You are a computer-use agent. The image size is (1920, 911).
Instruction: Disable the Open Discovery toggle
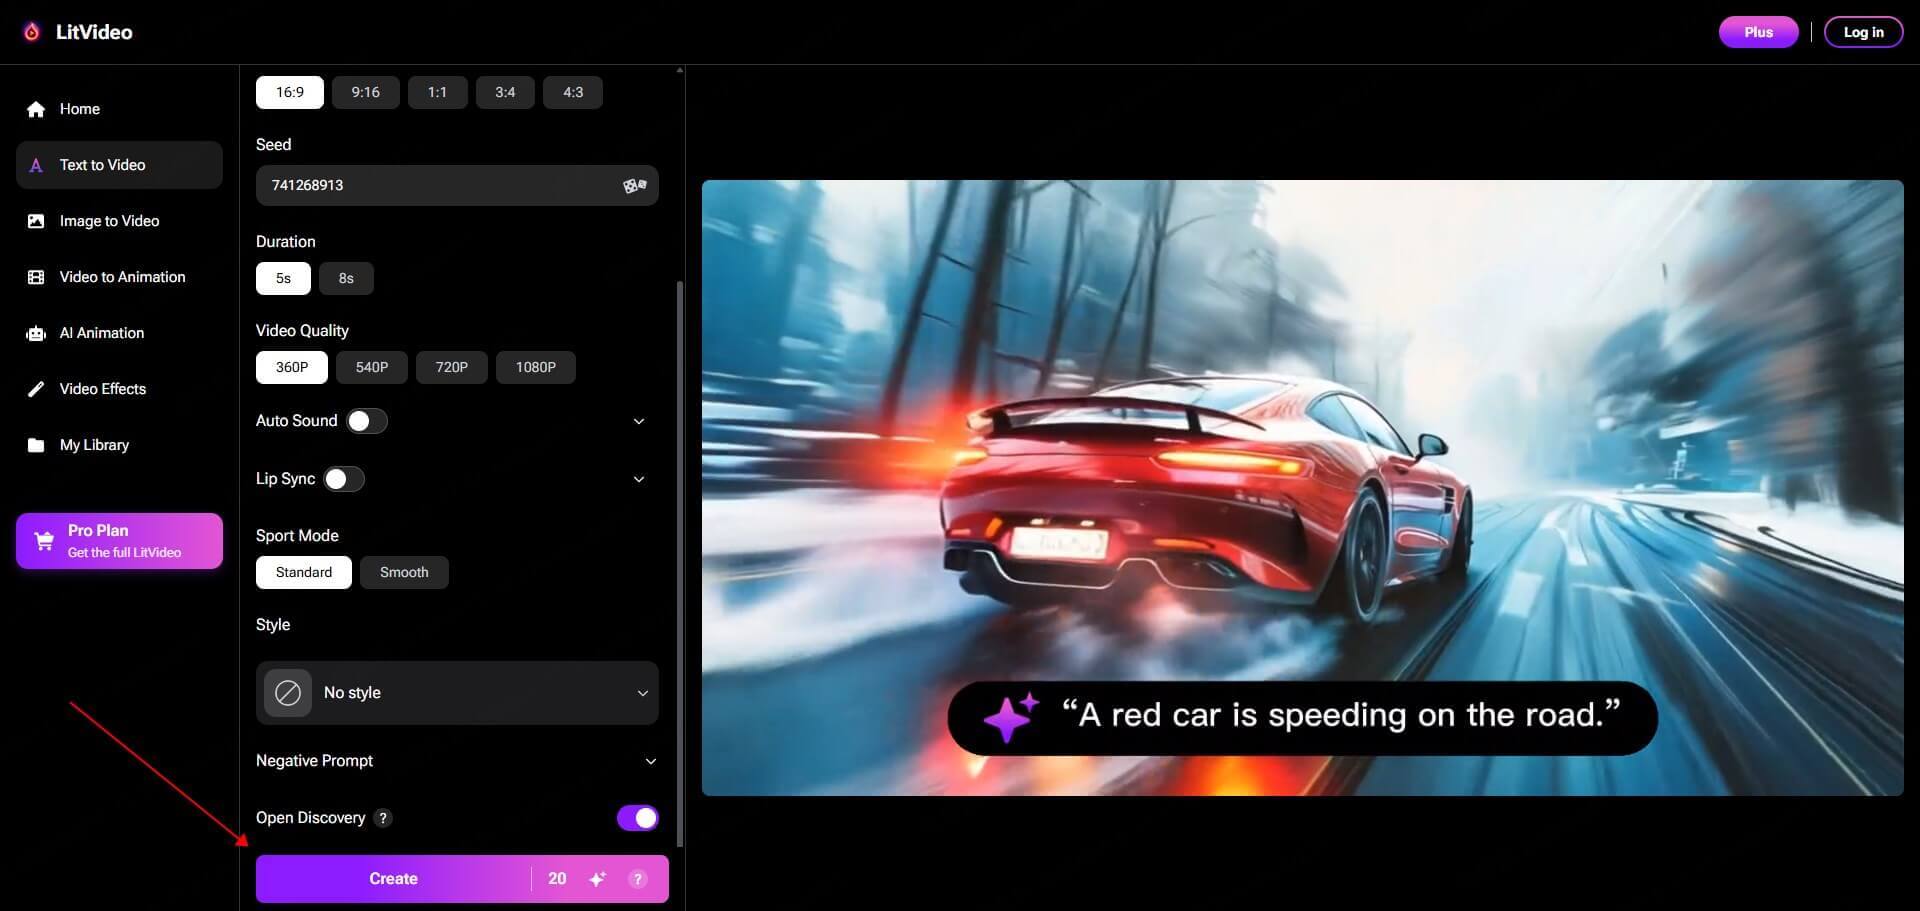[x=637, y=818]
